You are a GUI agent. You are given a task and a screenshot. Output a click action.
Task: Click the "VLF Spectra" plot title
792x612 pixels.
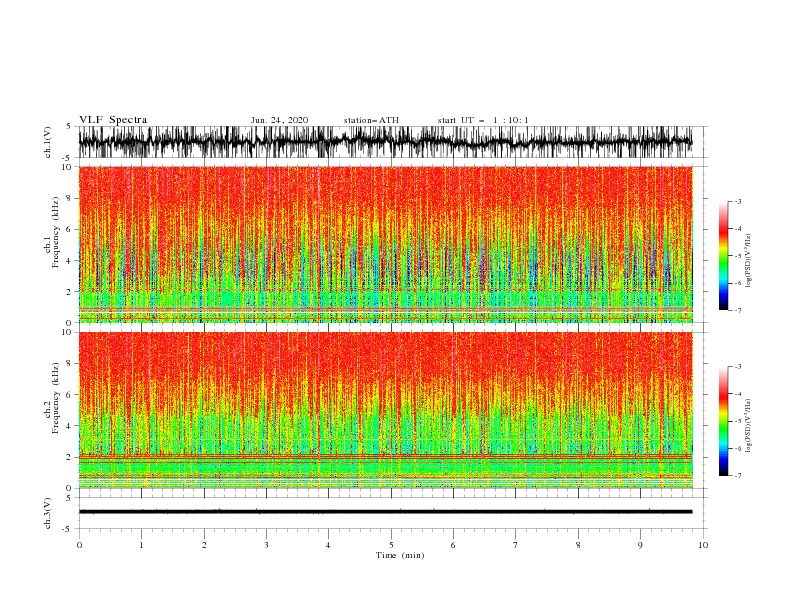pos(113,120)
